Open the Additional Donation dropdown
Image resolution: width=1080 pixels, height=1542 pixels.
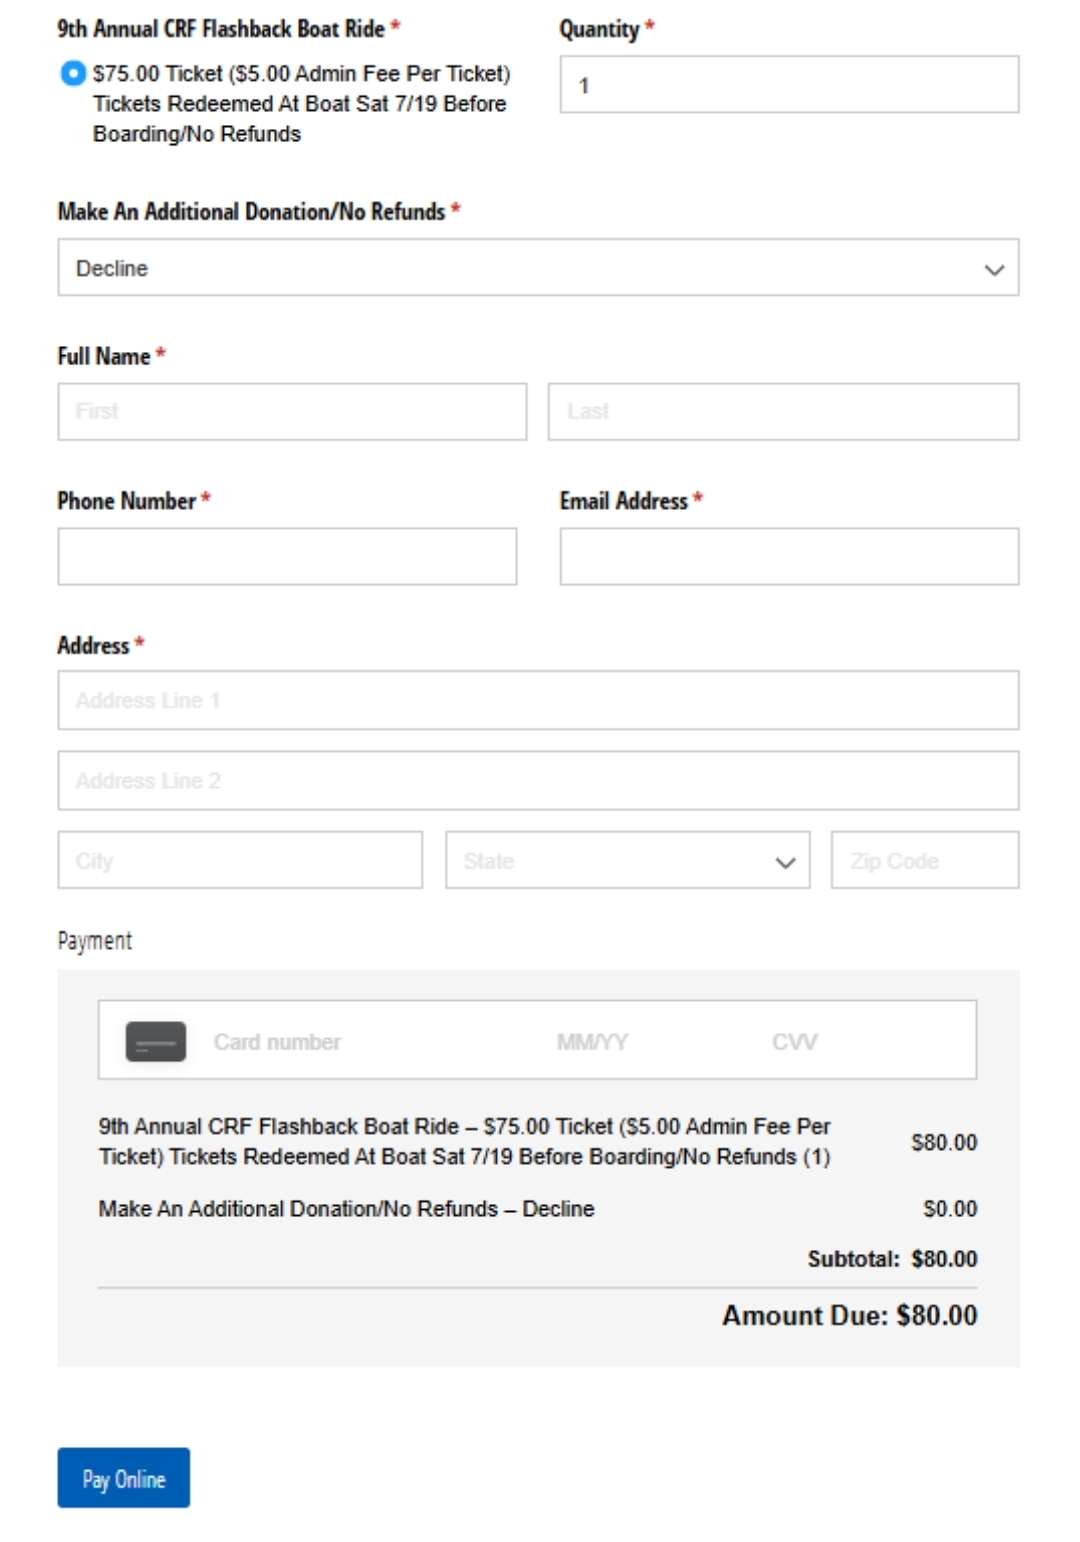coord(538,268)
